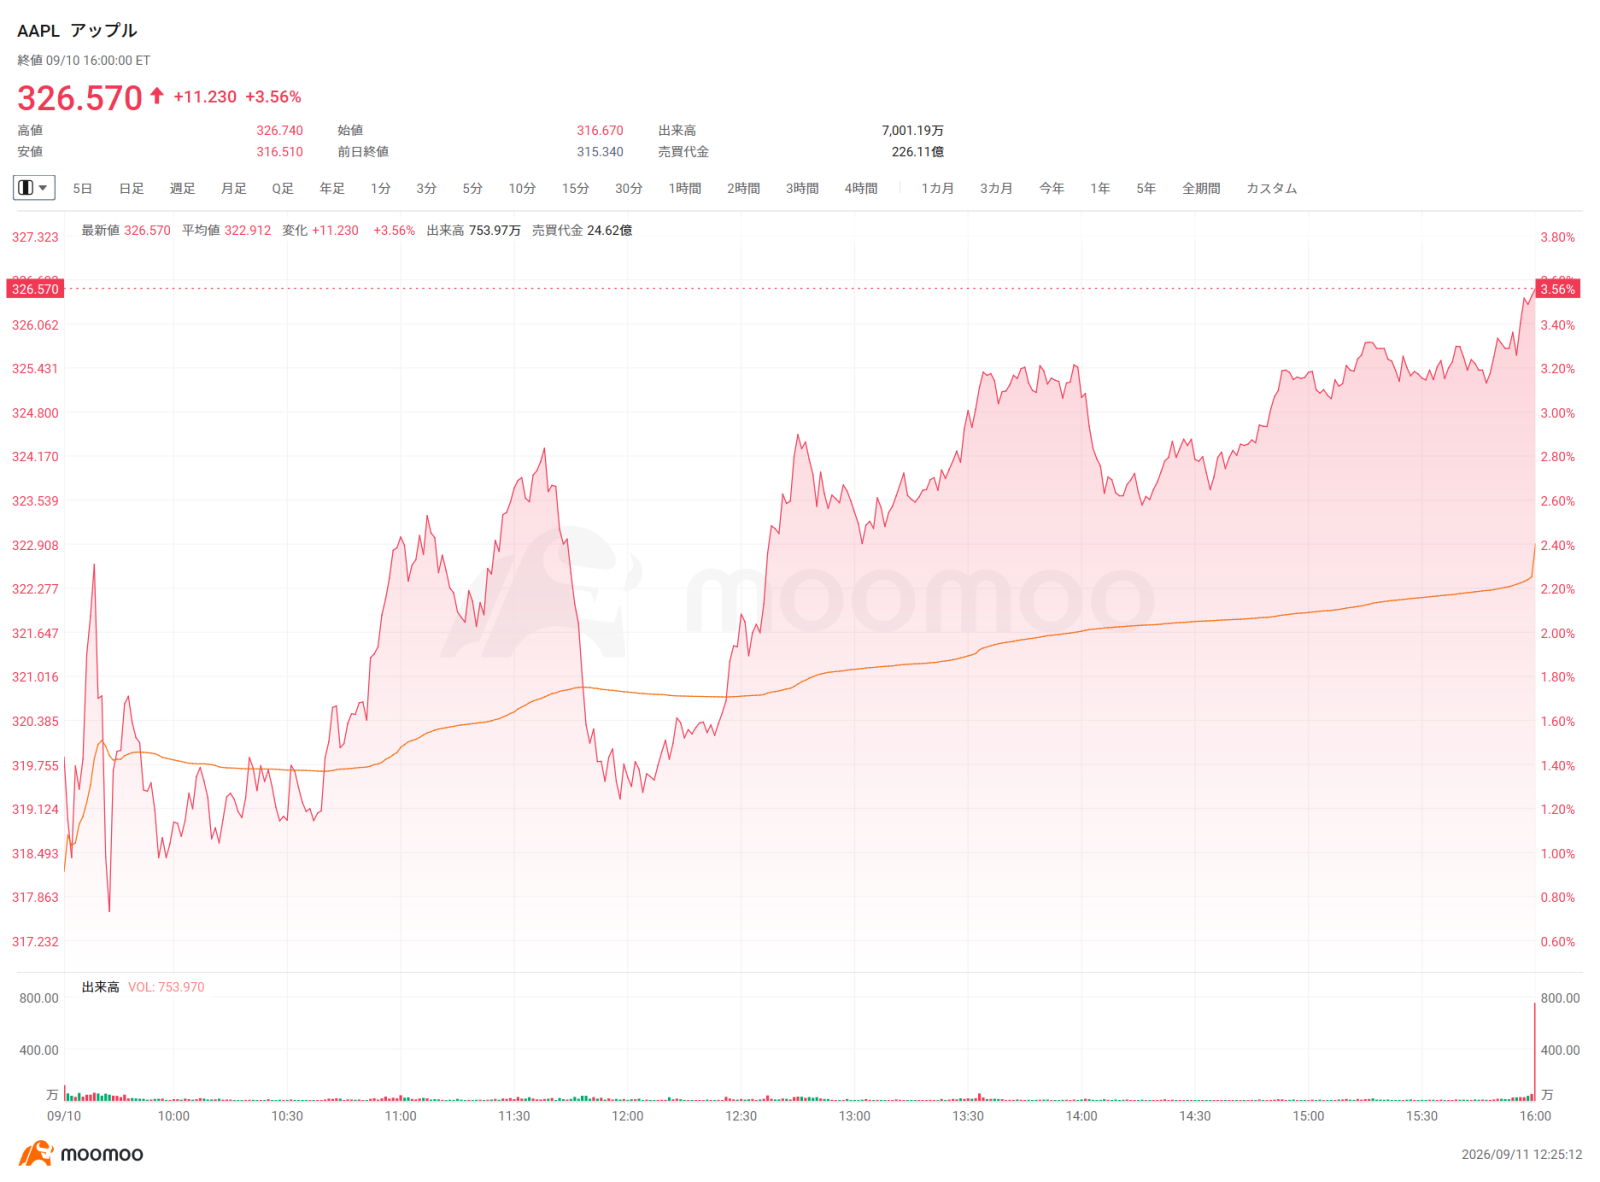This screenshot has width=1600, height=1182.
Task: Select the 年足 yearly tab
Action: point(332,188)
